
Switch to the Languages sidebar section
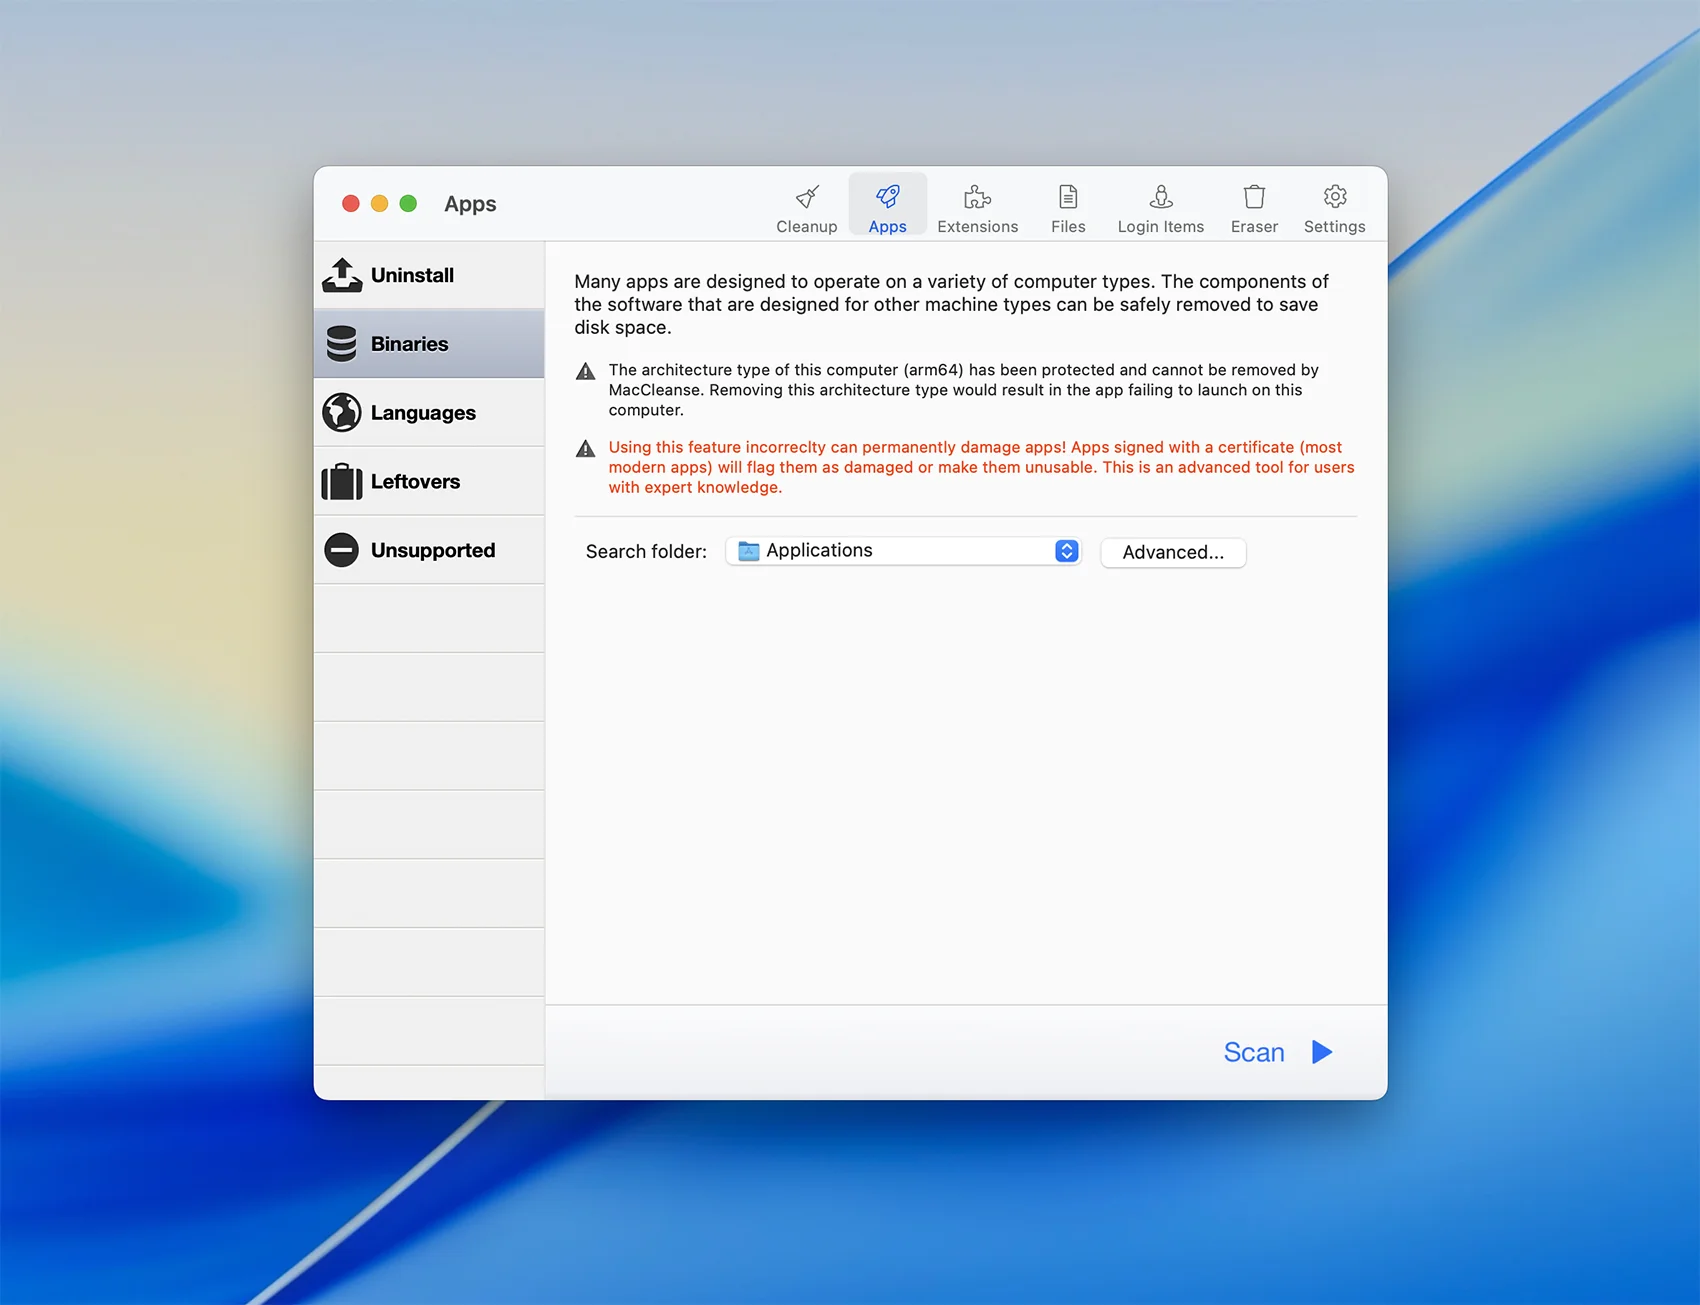423,413
